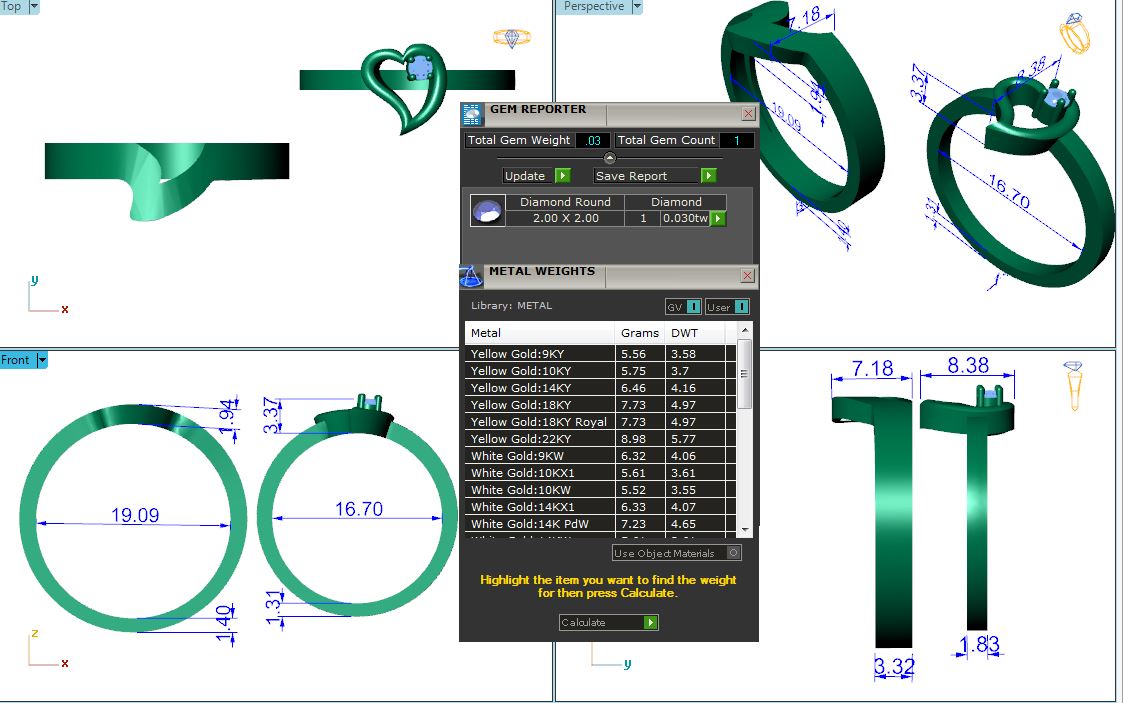The height and width of the screenshot is (703, 1123).
Task: Click the Gem Reporter panel icon
Action: (472, 114)
